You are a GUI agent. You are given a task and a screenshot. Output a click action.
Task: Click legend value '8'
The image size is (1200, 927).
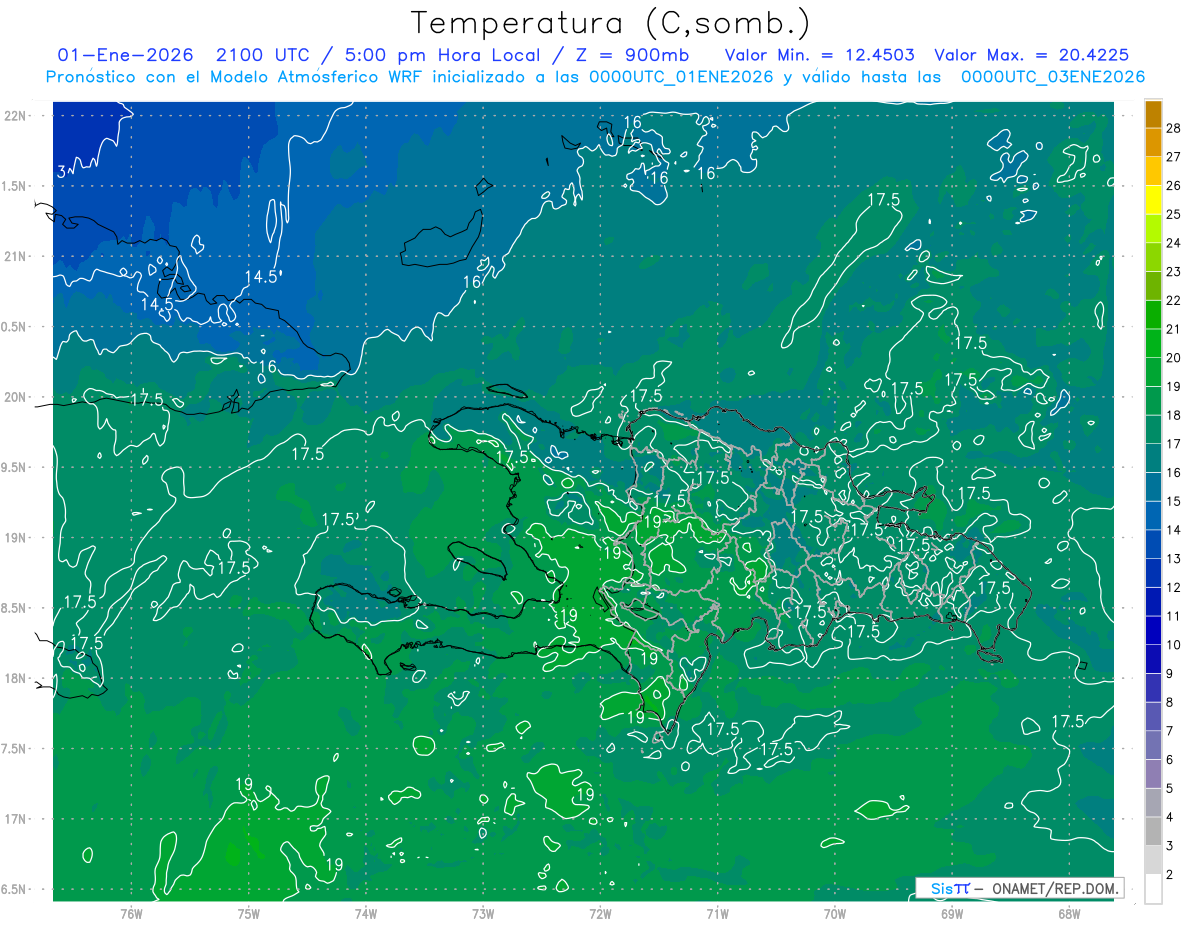tap(1171, 702)
